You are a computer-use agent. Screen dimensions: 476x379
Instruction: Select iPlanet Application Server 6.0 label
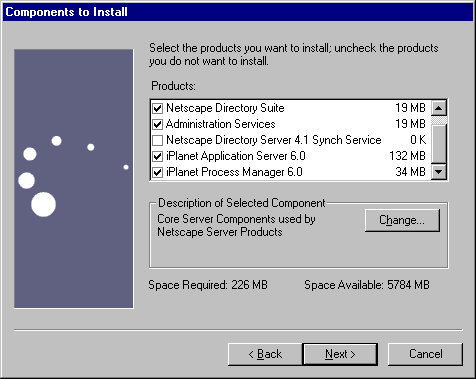pos(236,156)
